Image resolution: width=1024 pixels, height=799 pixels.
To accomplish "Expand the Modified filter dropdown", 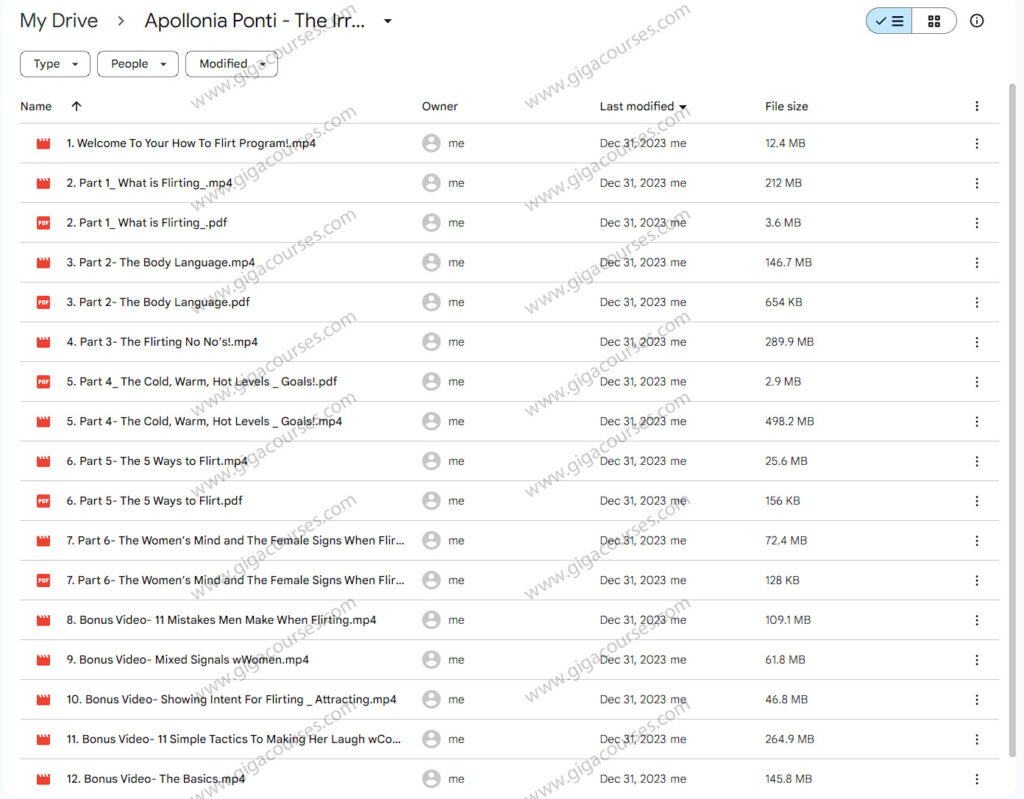I will [x=231, y=64].
